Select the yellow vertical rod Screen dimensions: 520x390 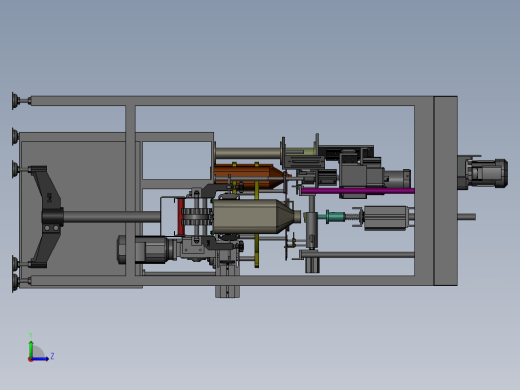pyautogui.click(x=257, y=224)
